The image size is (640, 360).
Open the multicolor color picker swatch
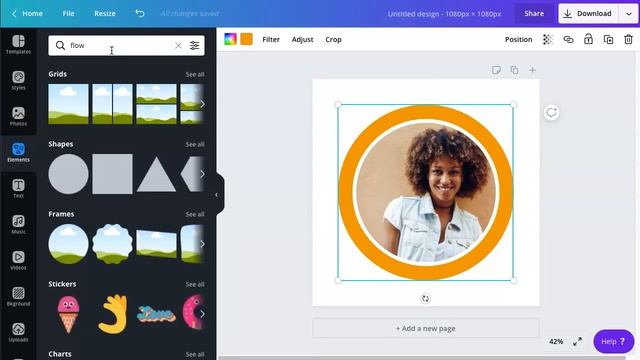click(231, 39)
